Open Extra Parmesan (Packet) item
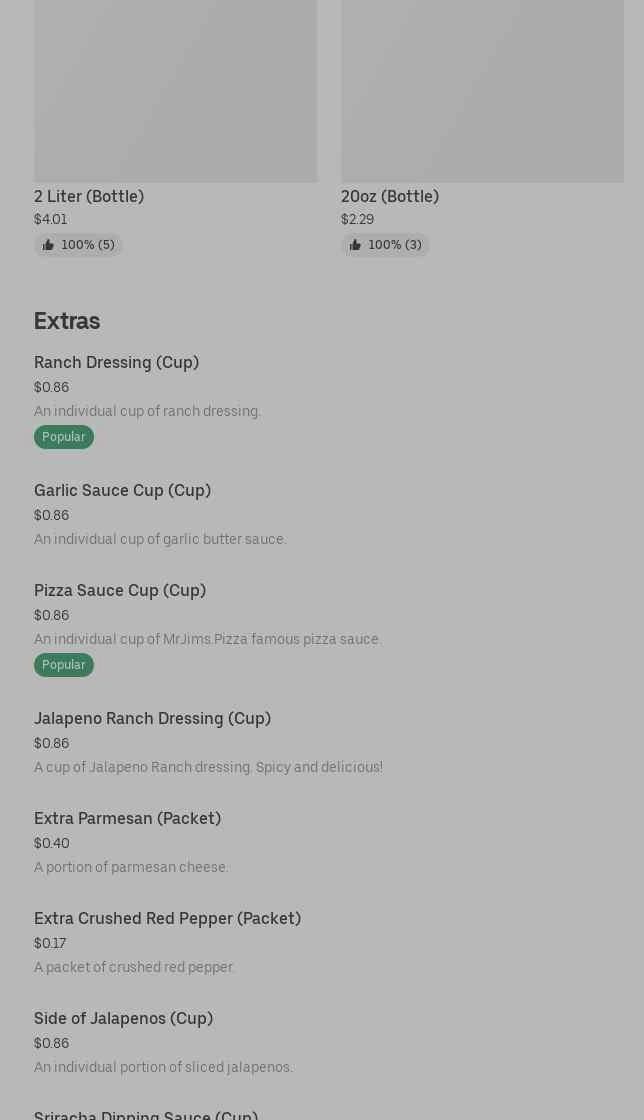644x1120 pixels. (x=127, y=819)
